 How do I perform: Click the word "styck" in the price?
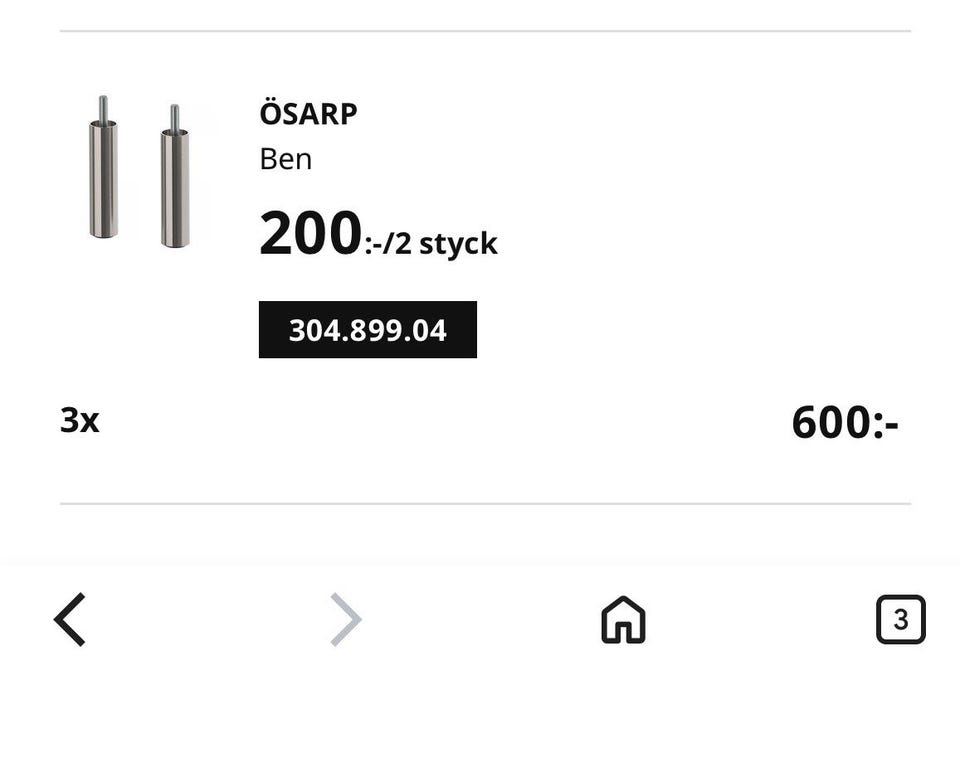point(458,243)
